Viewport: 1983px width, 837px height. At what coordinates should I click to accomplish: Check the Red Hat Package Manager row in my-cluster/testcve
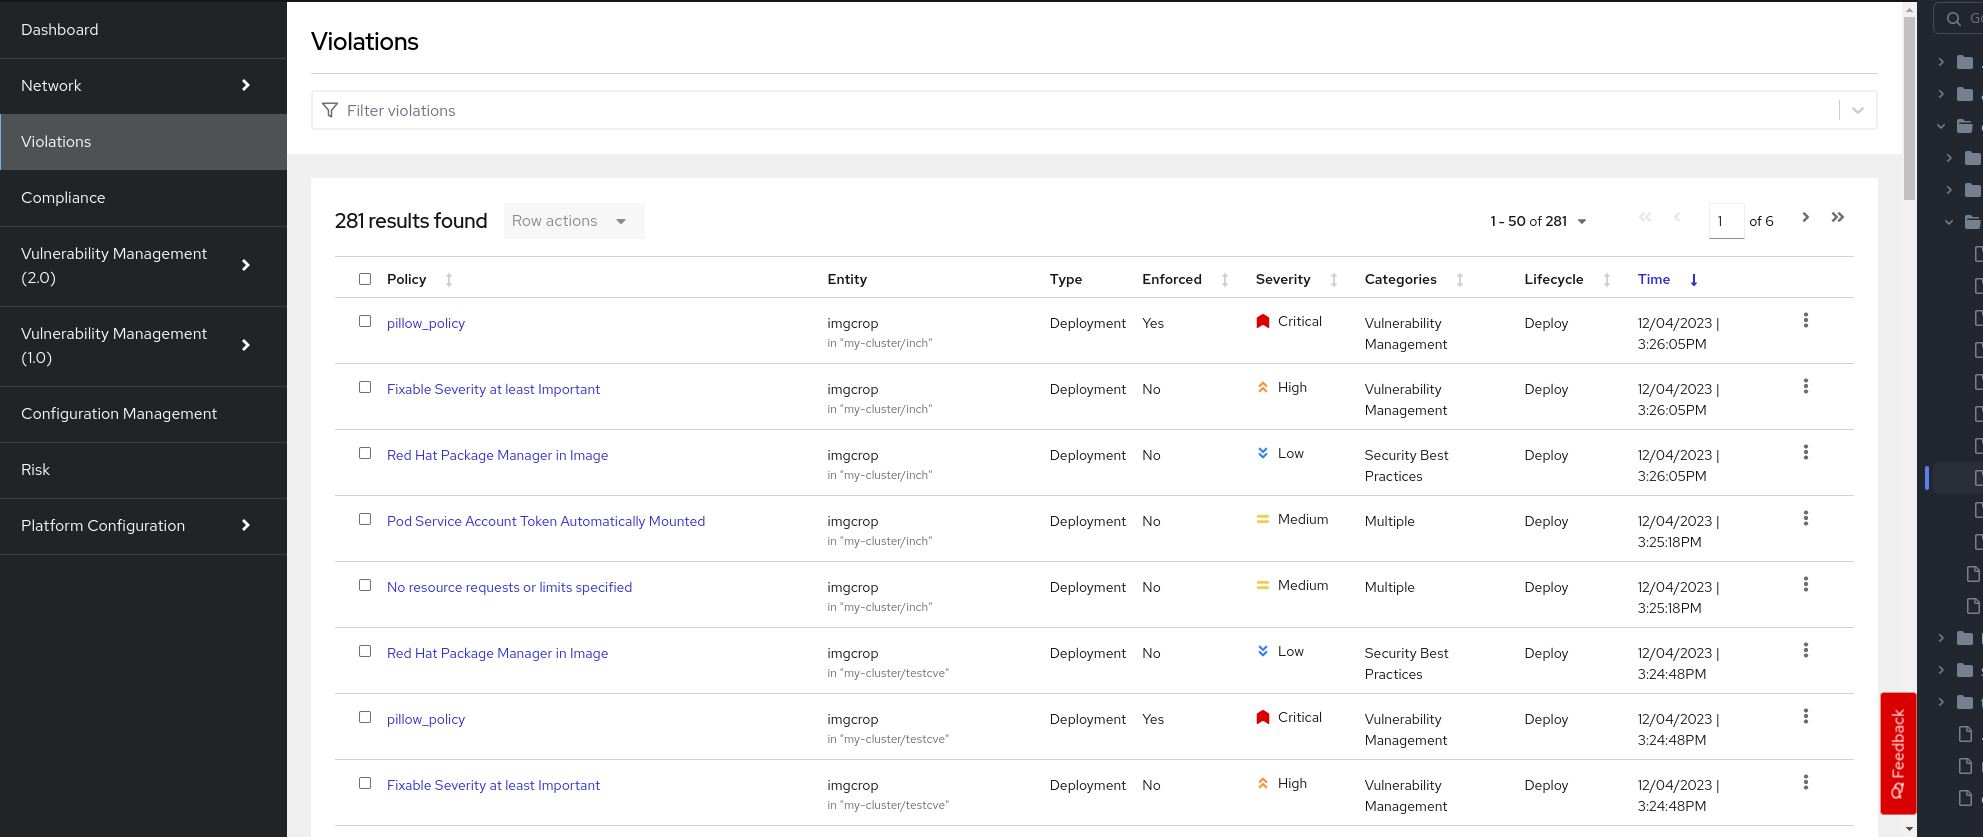tap(365, 651)
